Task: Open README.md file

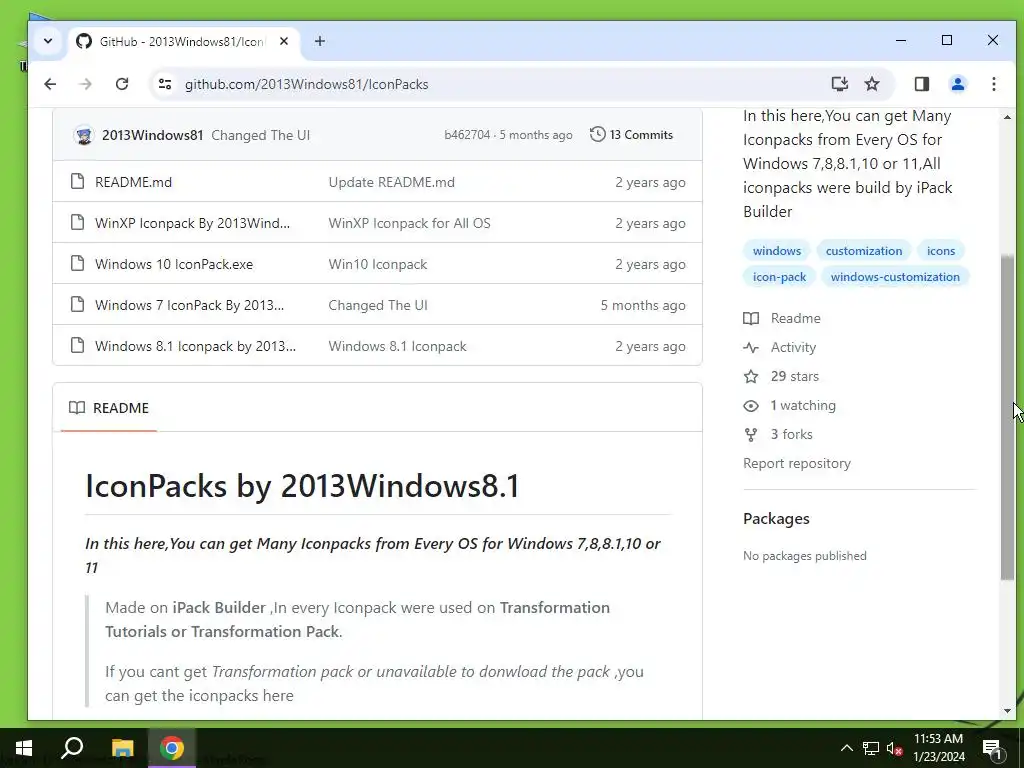Action: click(133, 182)
